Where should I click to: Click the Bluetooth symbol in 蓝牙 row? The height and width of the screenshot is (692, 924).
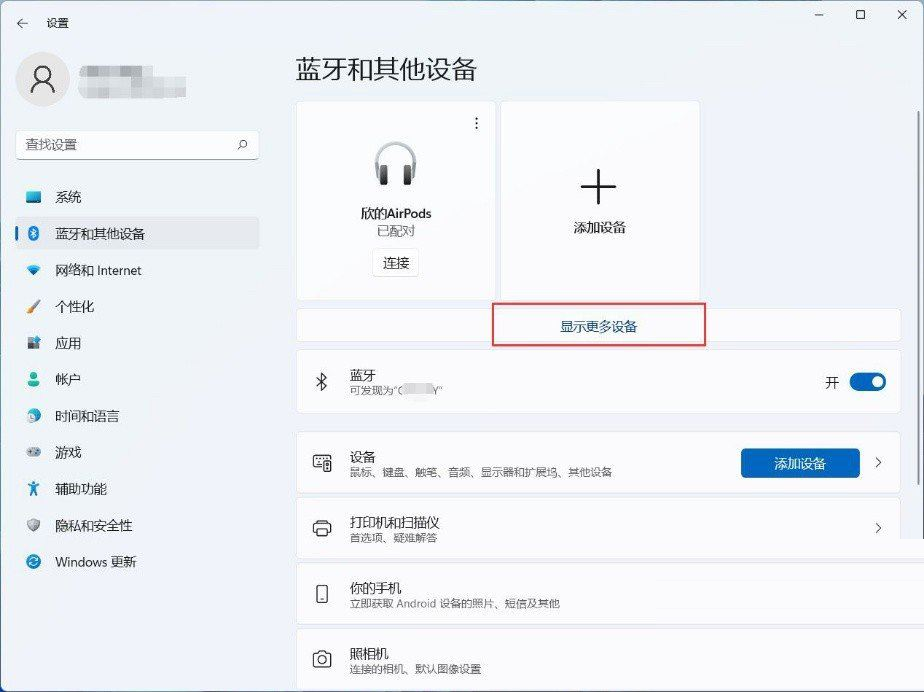321,381
